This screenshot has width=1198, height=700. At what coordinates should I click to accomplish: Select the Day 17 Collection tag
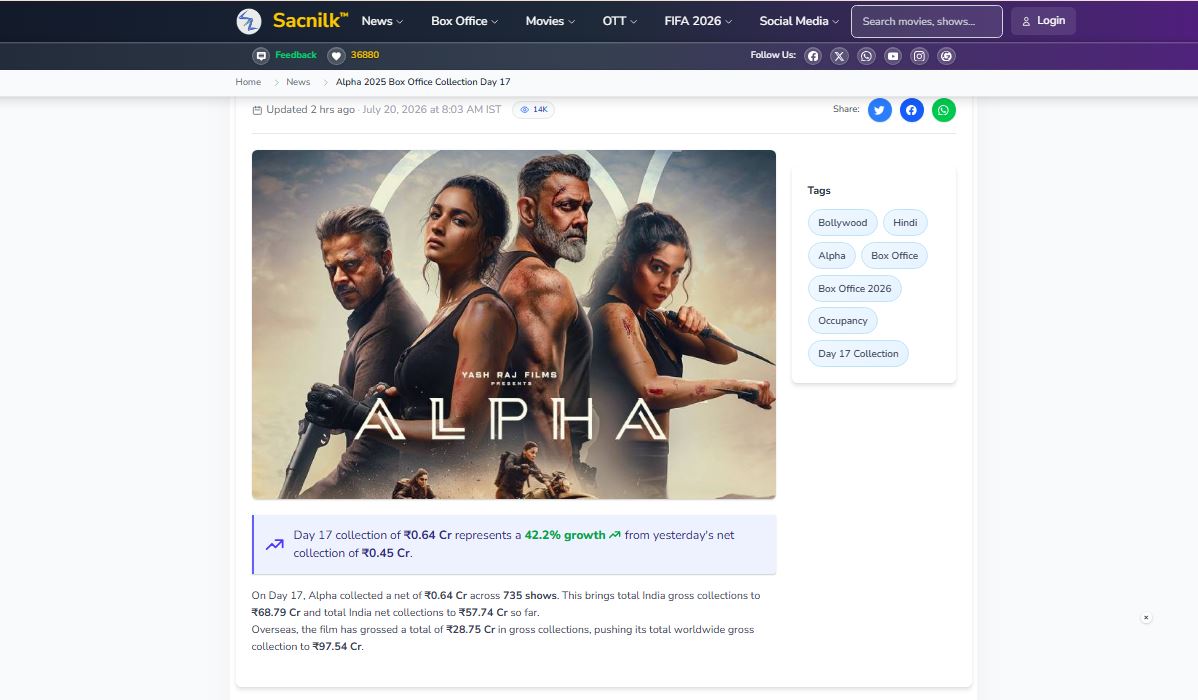[858, 353]
